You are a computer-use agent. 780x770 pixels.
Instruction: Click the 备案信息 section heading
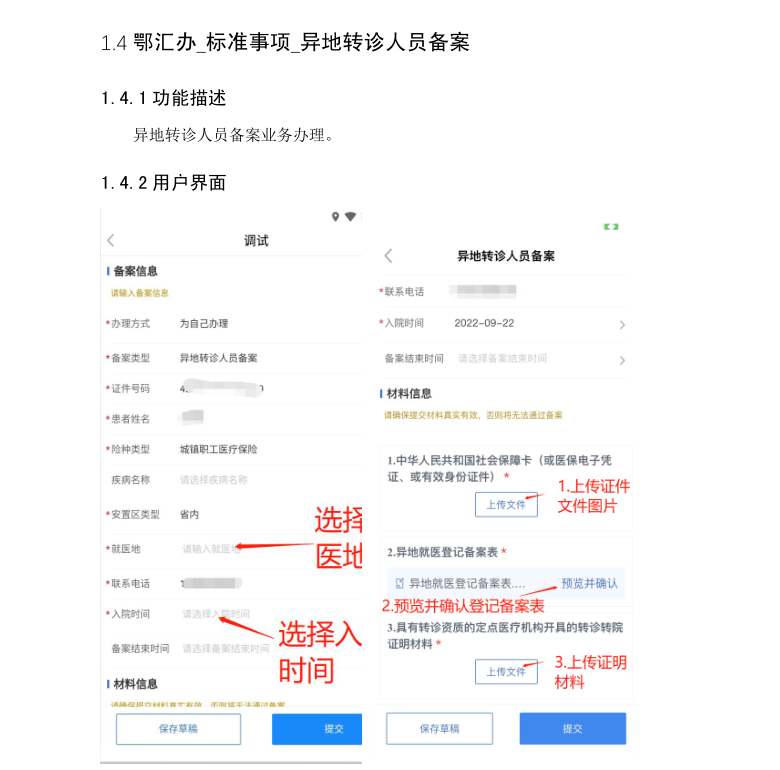[x=135, y=271]
